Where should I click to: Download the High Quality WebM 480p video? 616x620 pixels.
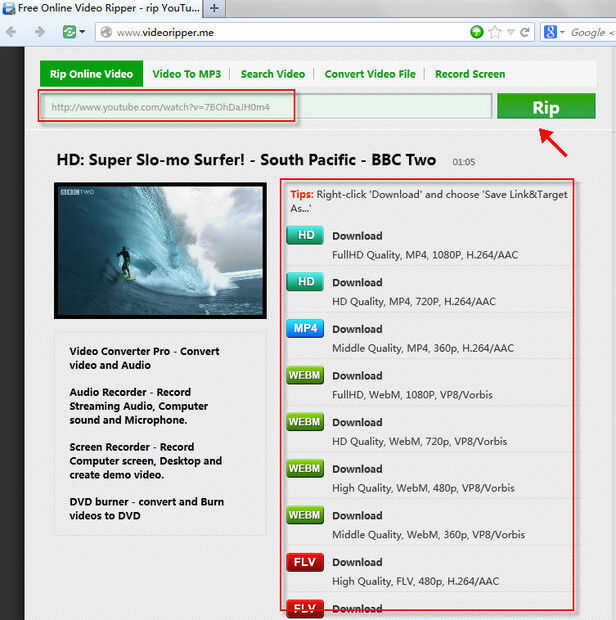(357, 469)
